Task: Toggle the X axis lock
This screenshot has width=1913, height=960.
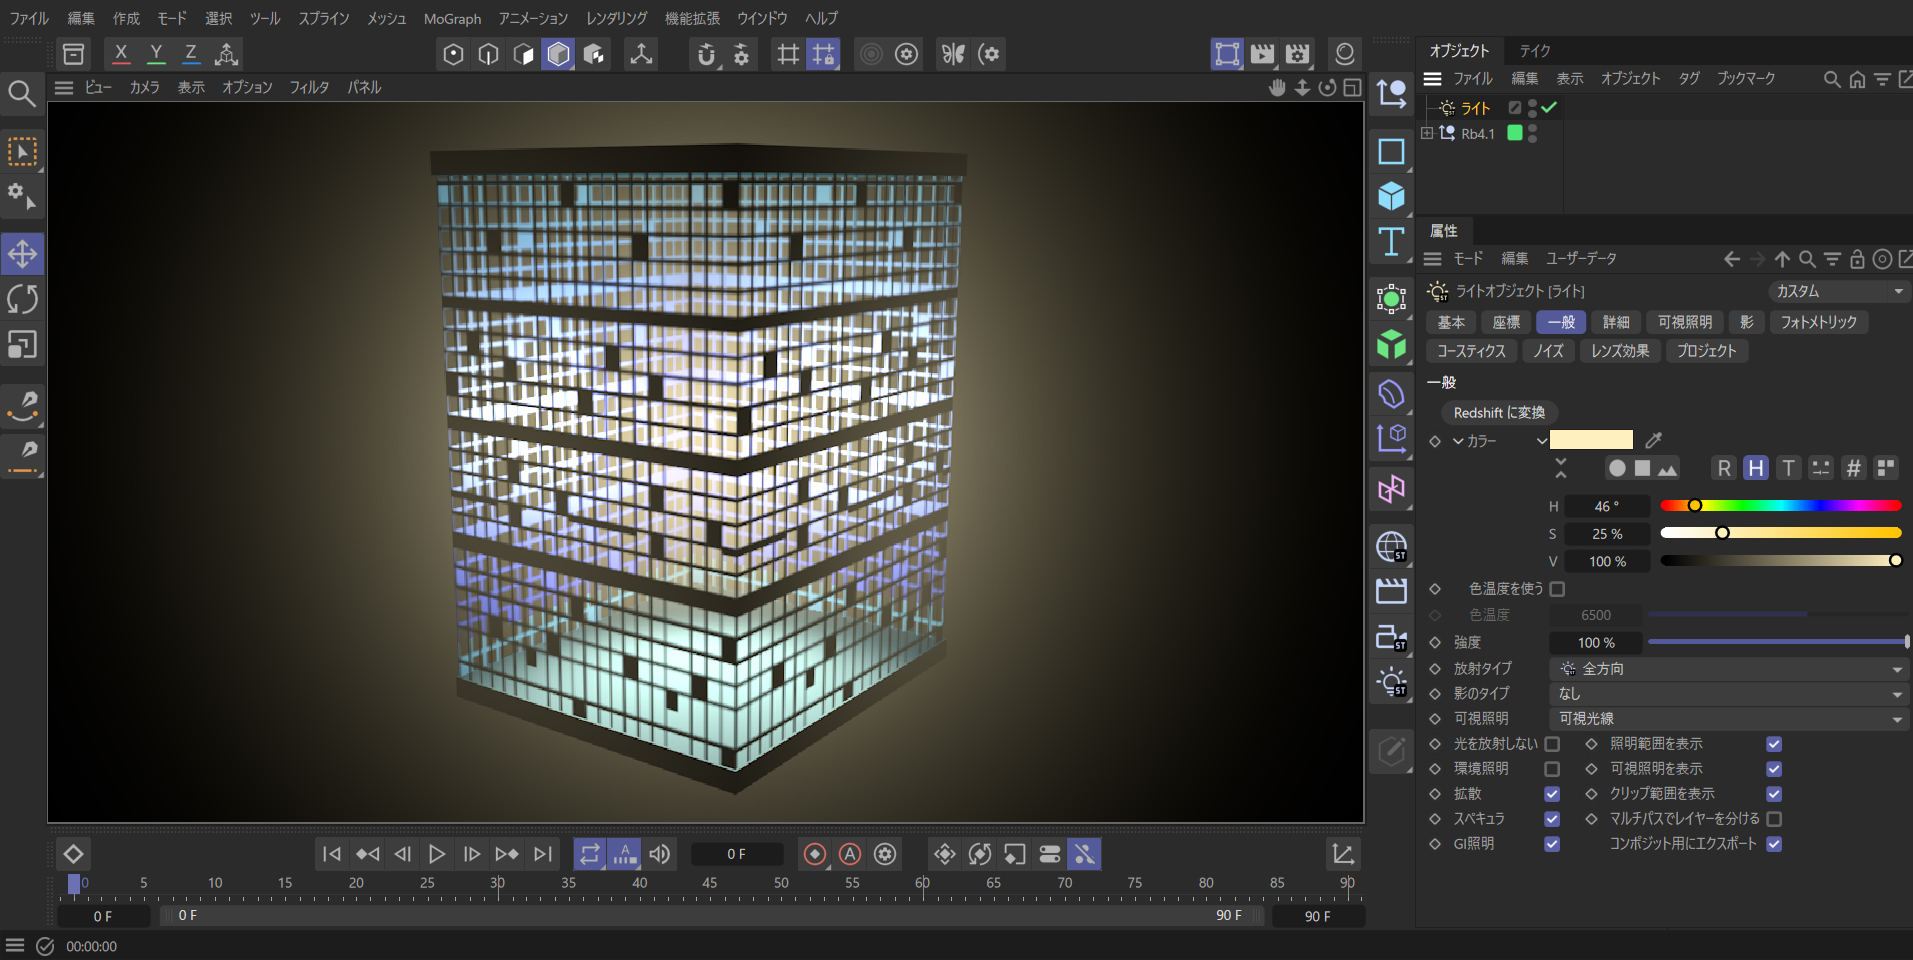Action: click(121, 54)
